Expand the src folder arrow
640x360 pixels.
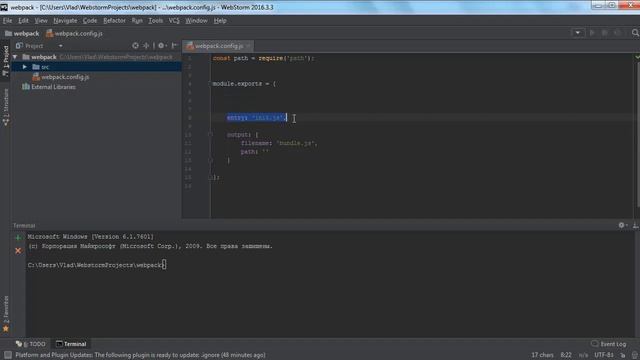click(25, 67)
